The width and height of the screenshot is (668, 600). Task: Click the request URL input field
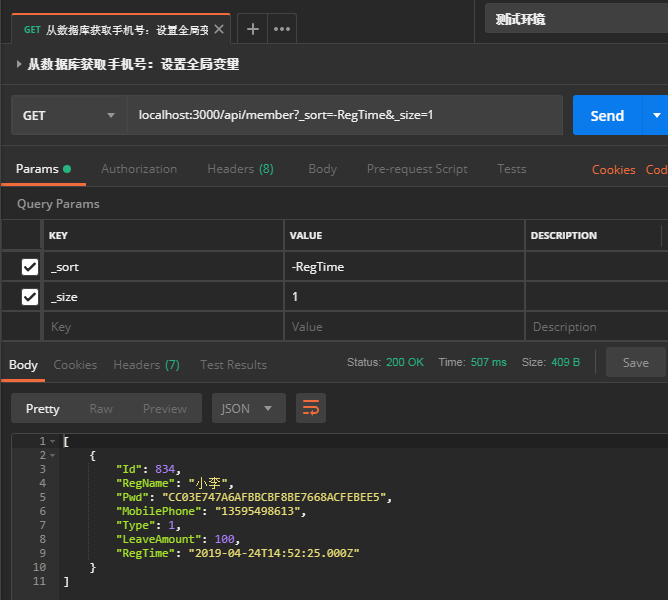344,116
